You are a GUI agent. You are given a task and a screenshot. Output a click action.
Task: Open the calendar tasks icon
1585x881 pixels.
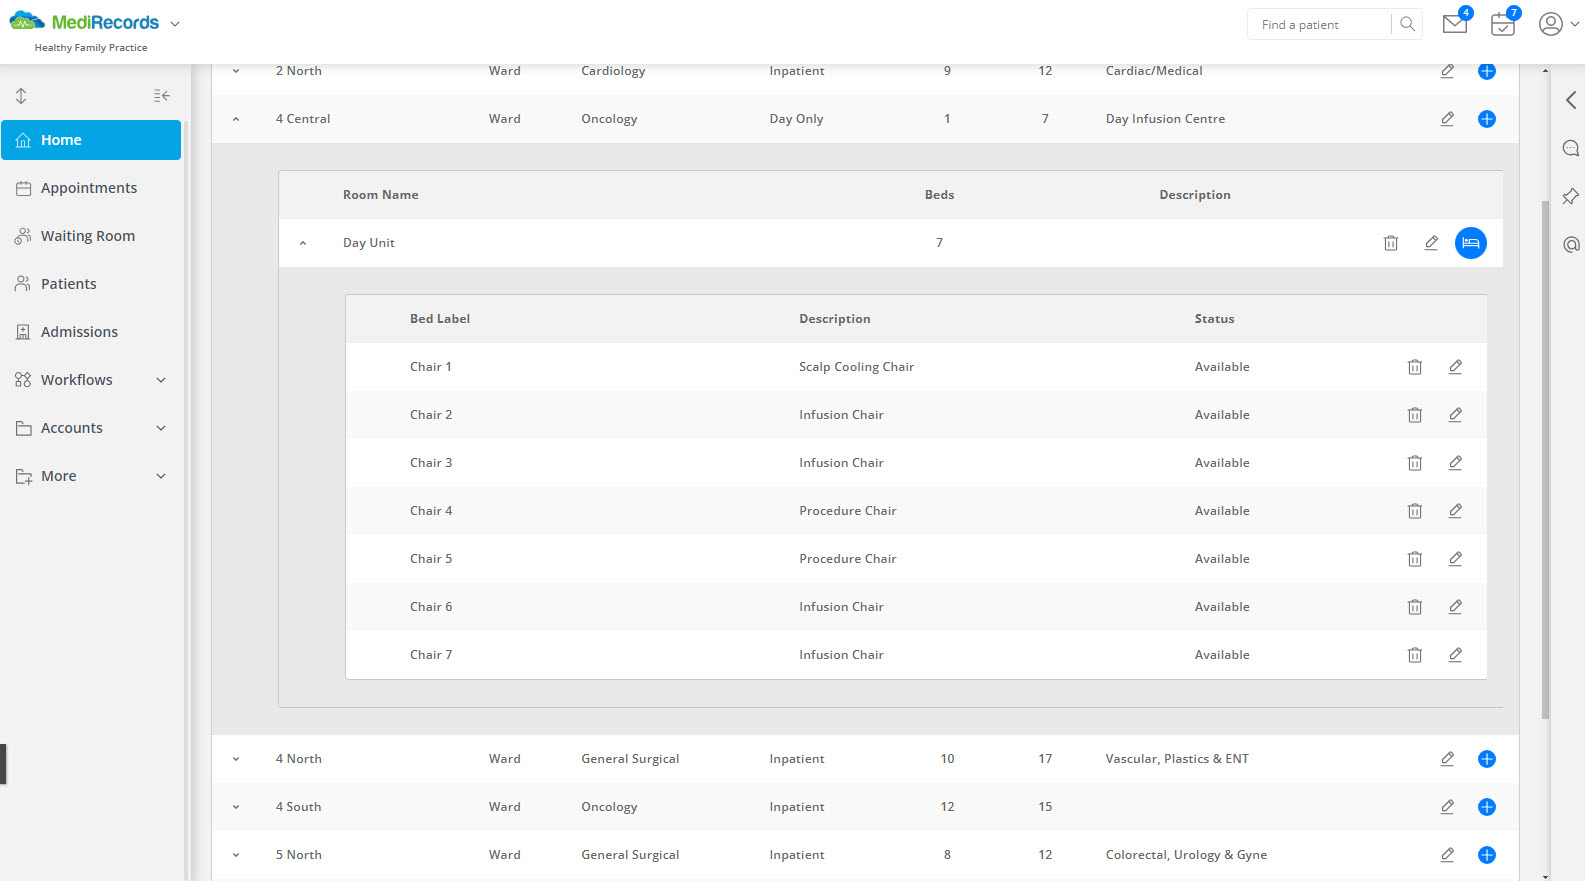(x=1502, y=25)
